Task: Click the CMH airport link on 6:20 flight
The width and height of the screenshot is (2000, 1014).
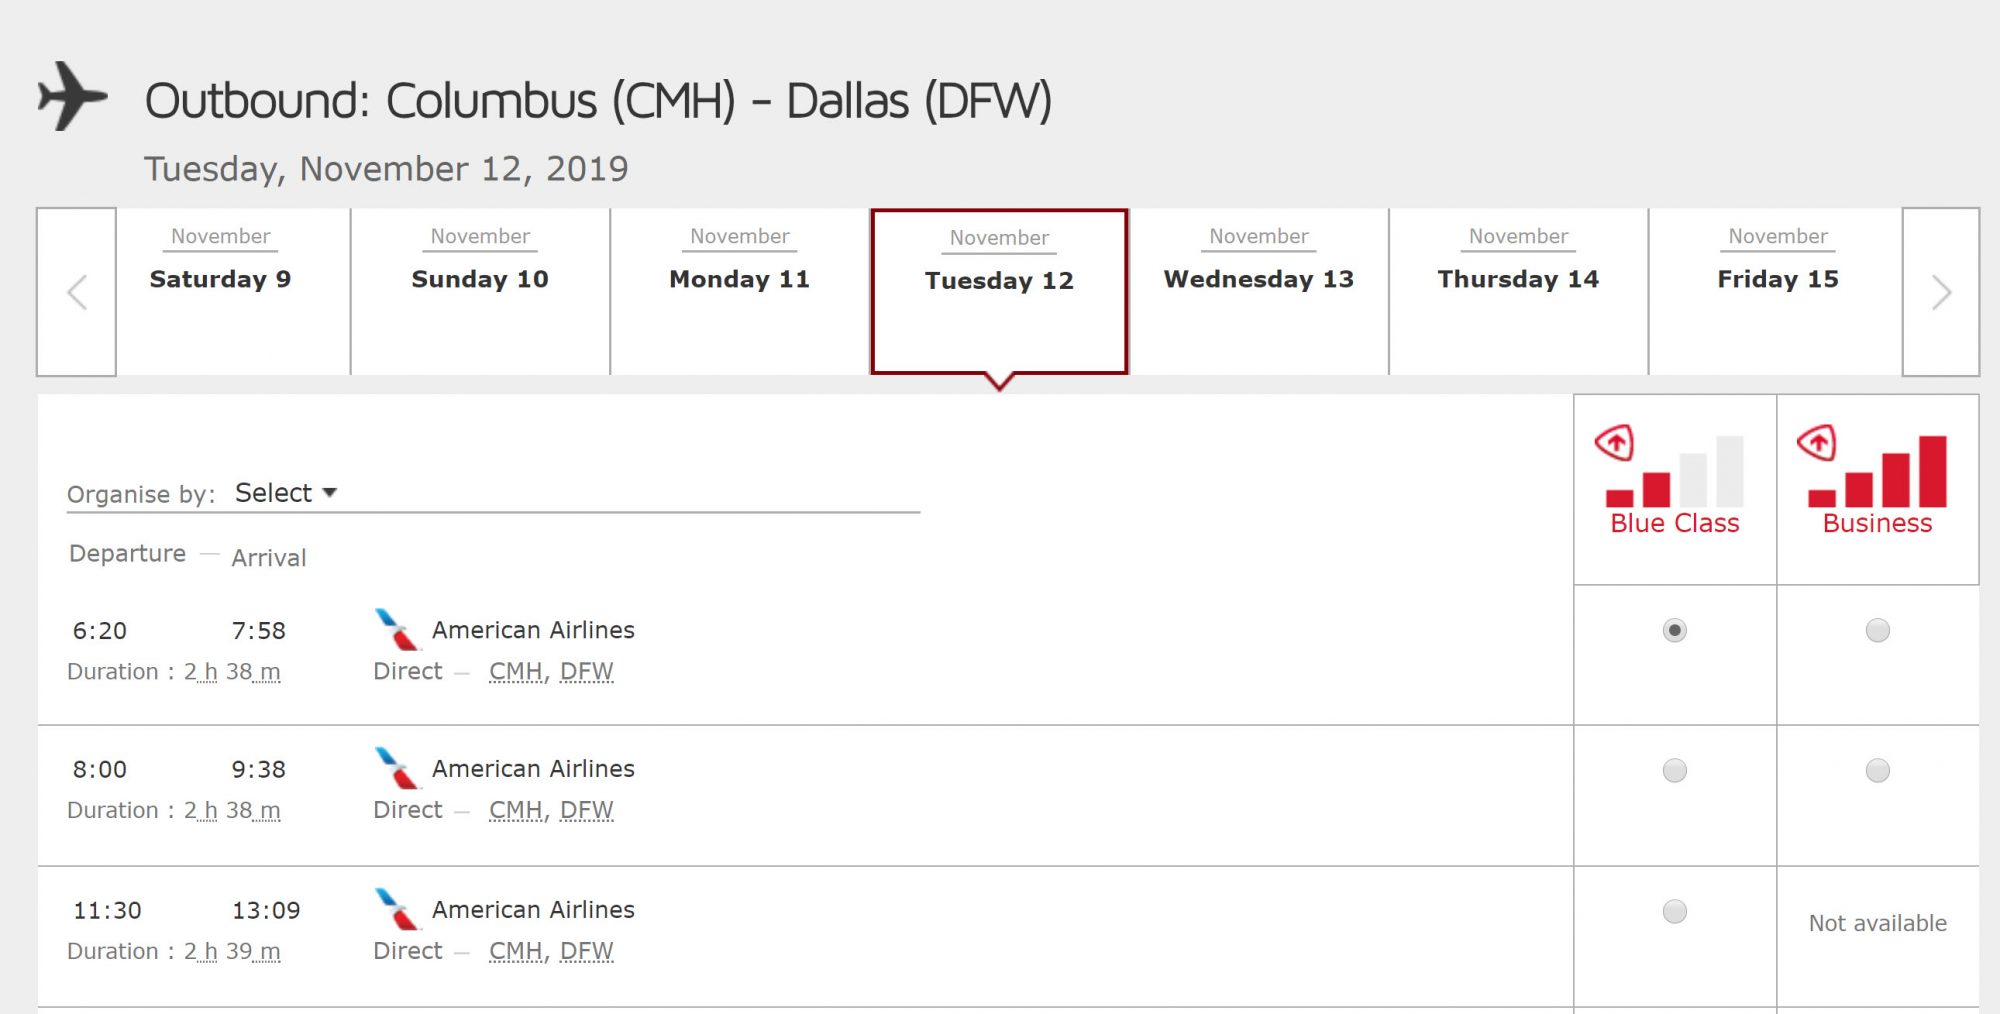Action: pyautogui.click(x=515, y=671)
